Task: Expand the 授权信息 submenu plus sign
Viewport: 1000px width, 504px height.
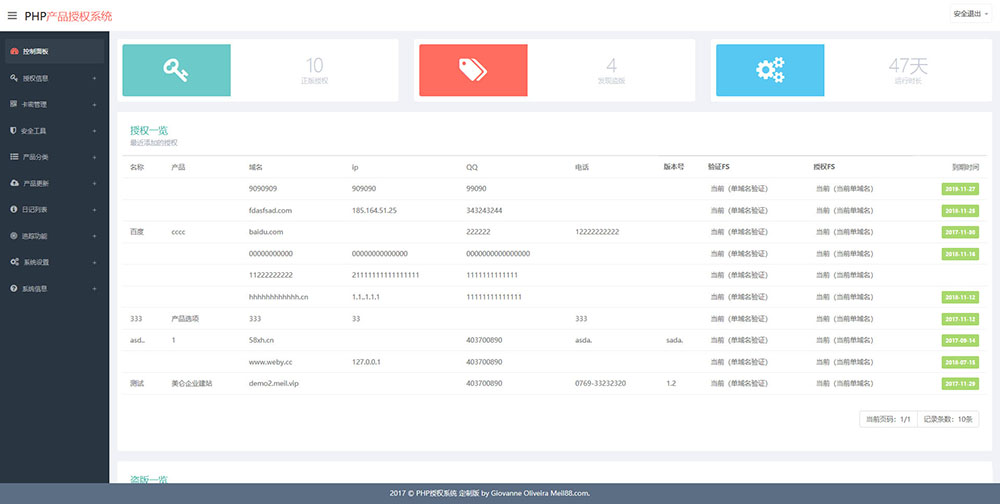Action: 94,78
